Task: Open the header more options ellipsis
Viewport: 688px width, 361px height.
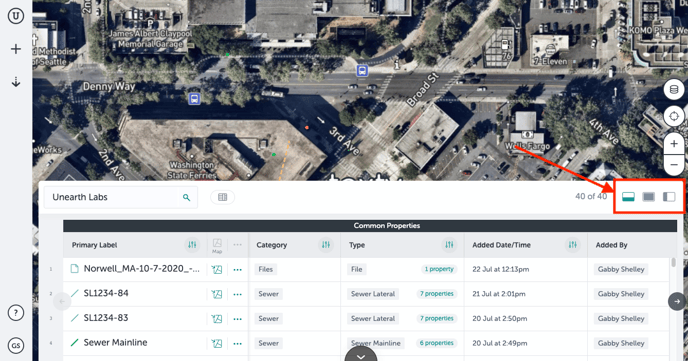Action: click(x=237, y=244)
